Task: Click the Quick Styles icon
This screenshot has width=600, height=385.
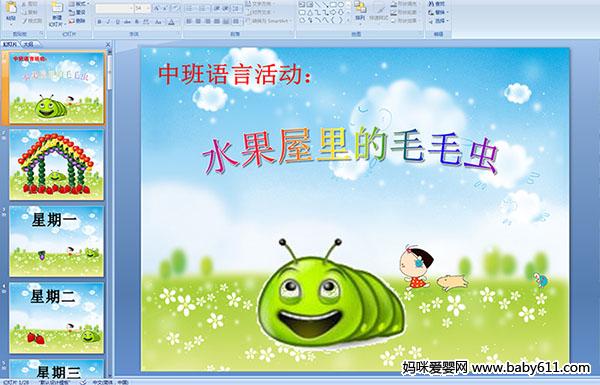Action: [381, 10]
